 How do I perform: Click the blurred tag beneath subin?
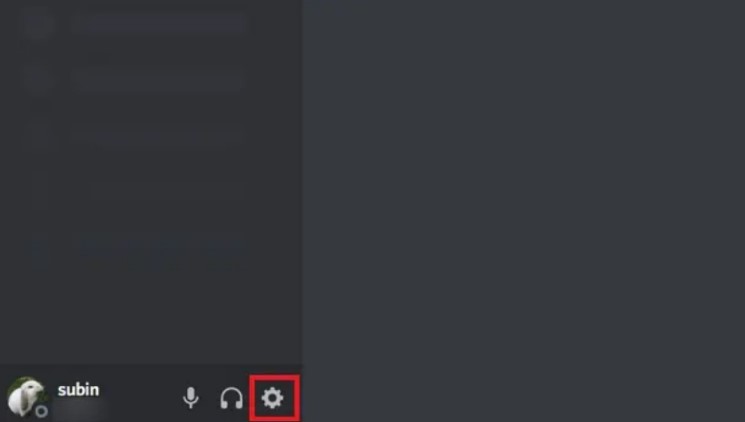click(78, 410)
